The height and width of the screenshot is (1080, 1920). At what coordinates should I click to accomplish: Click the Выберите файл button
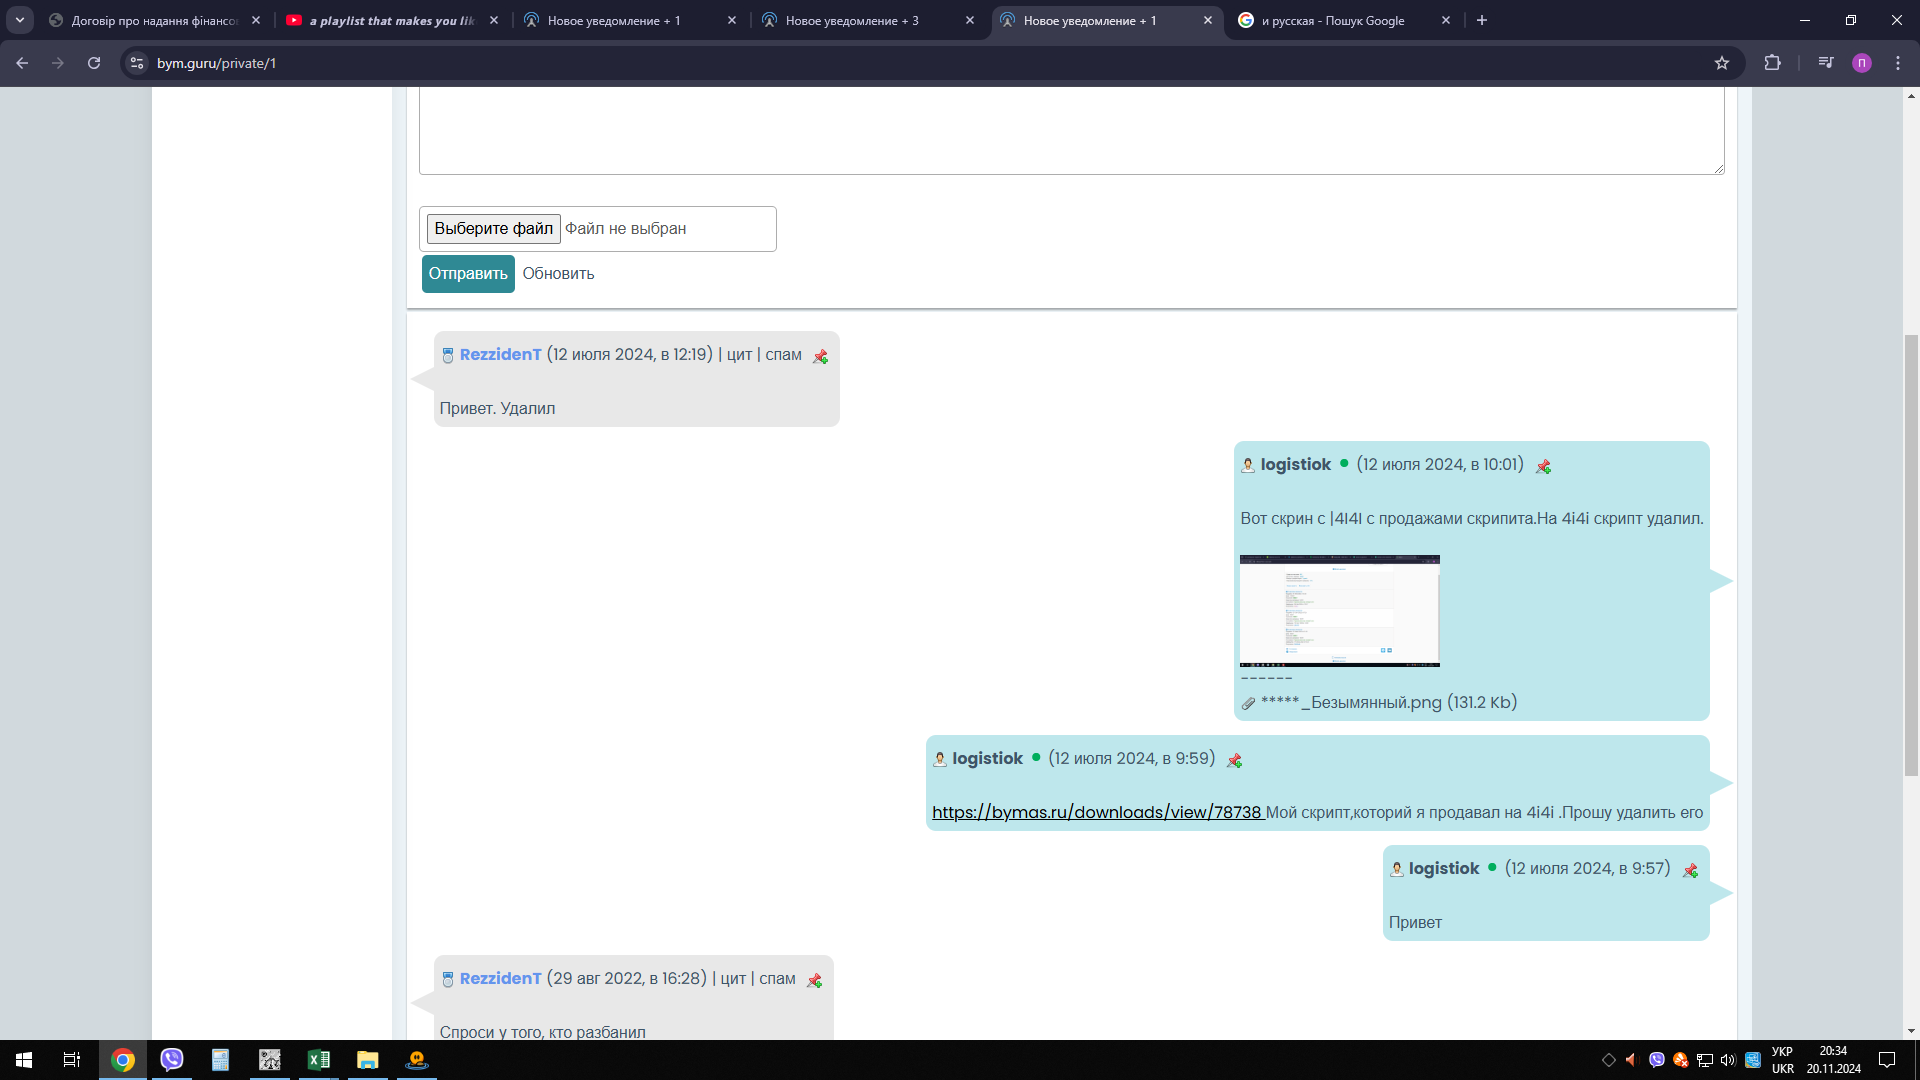click(493, 229)
